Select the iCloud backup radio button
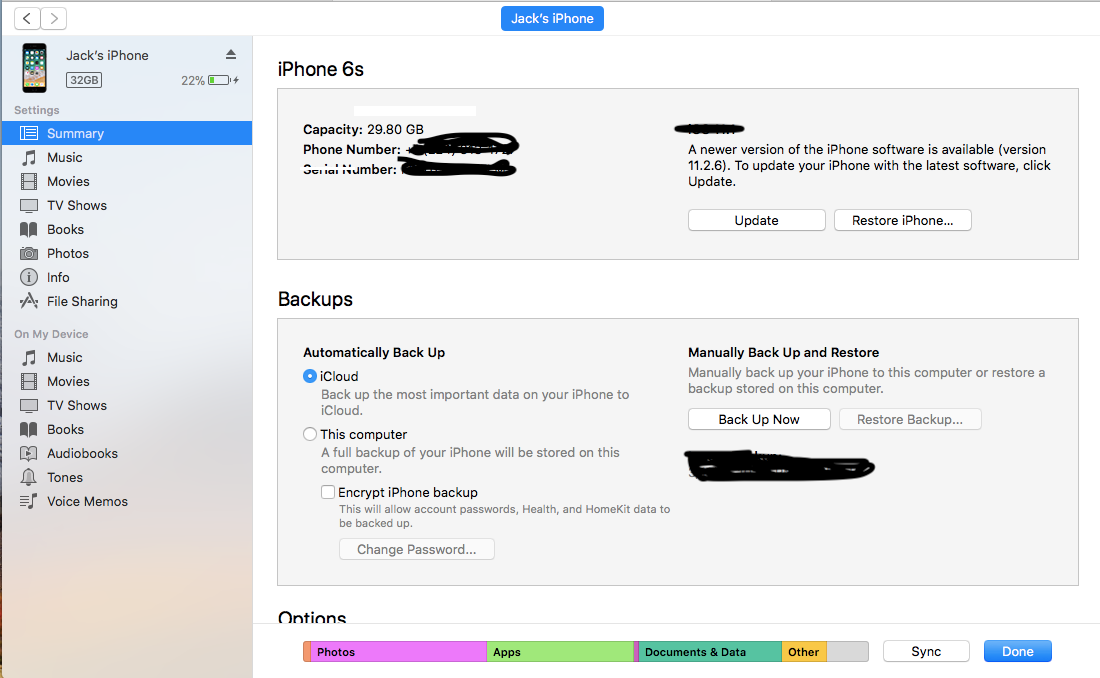 pos(309,376)
